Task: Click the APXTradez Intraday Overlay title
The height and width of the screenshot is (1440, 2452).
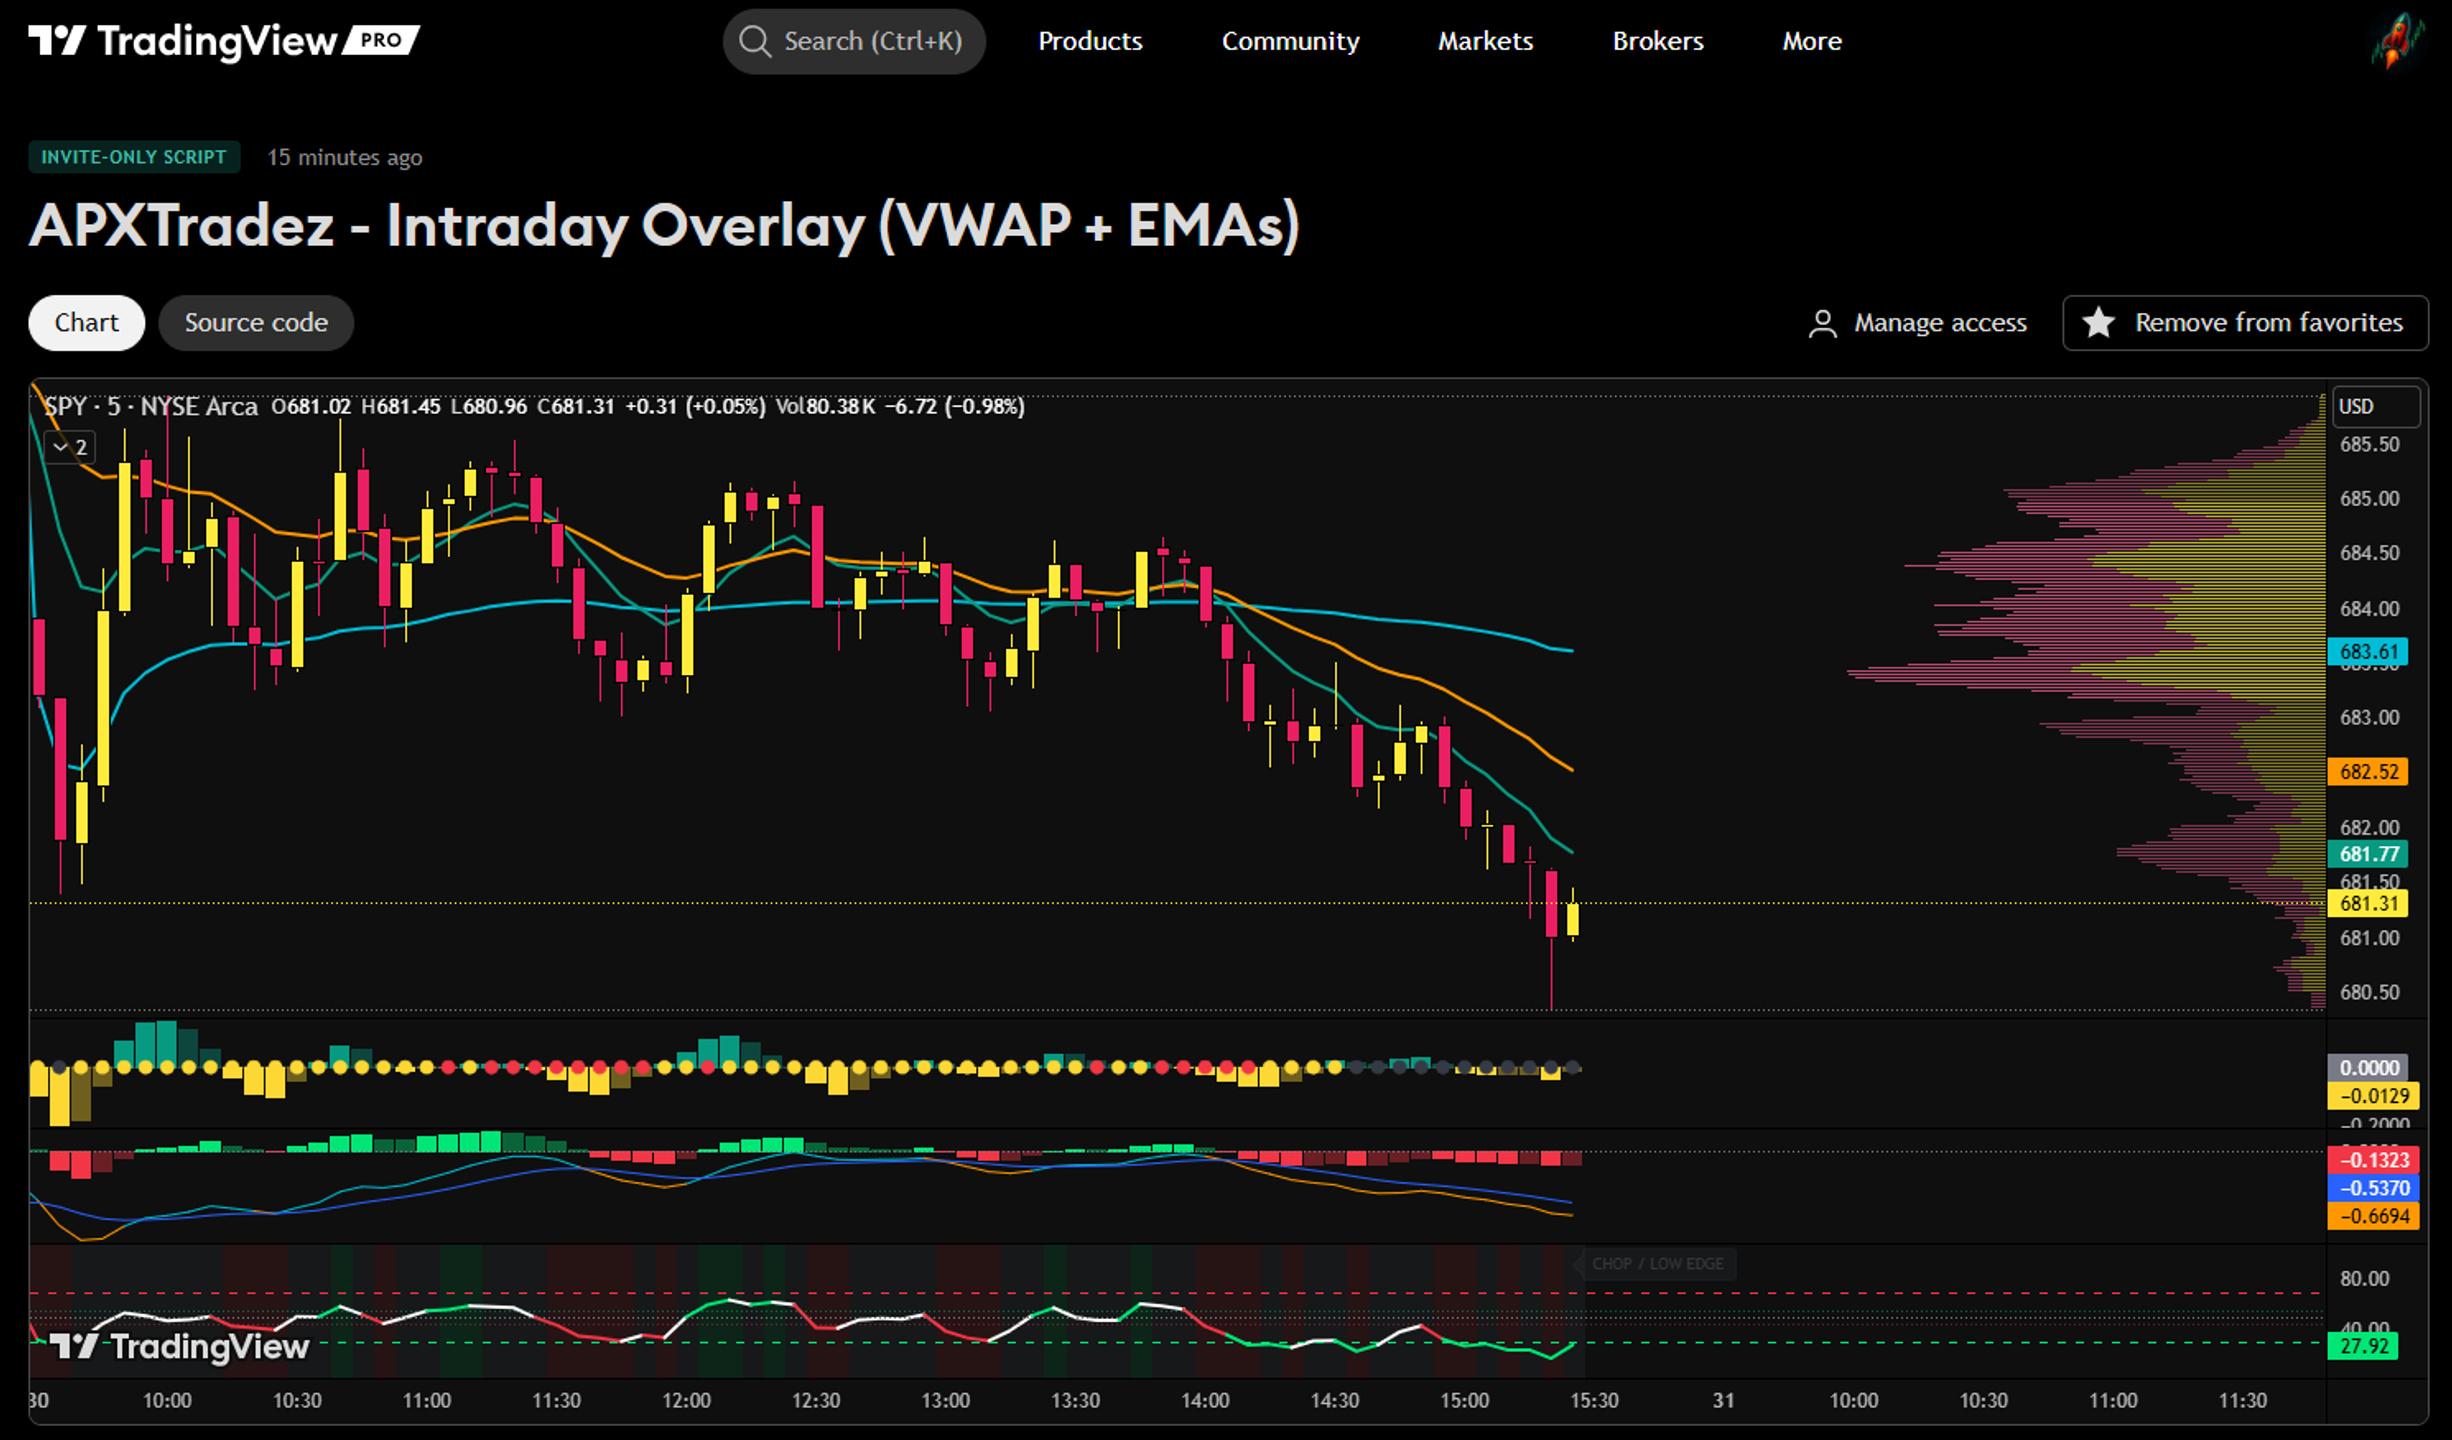Action: click(665, 226)
